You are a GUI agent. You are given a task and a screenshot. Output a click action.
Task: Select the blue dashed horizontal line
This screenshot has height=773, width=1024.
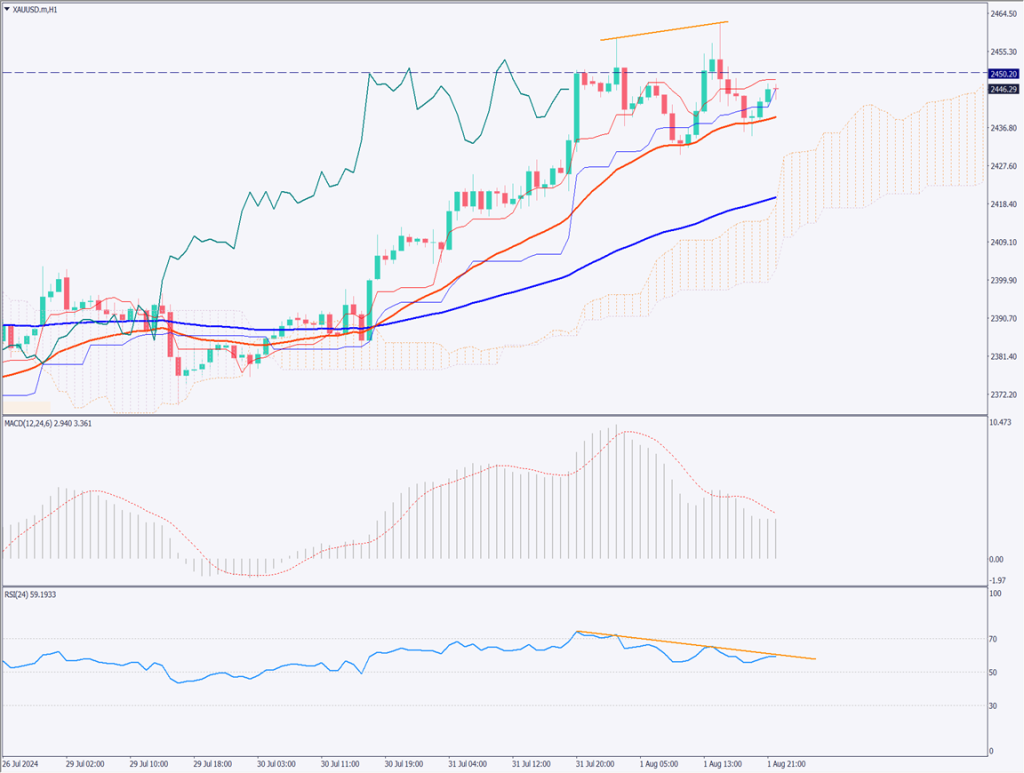coord(200,73)
